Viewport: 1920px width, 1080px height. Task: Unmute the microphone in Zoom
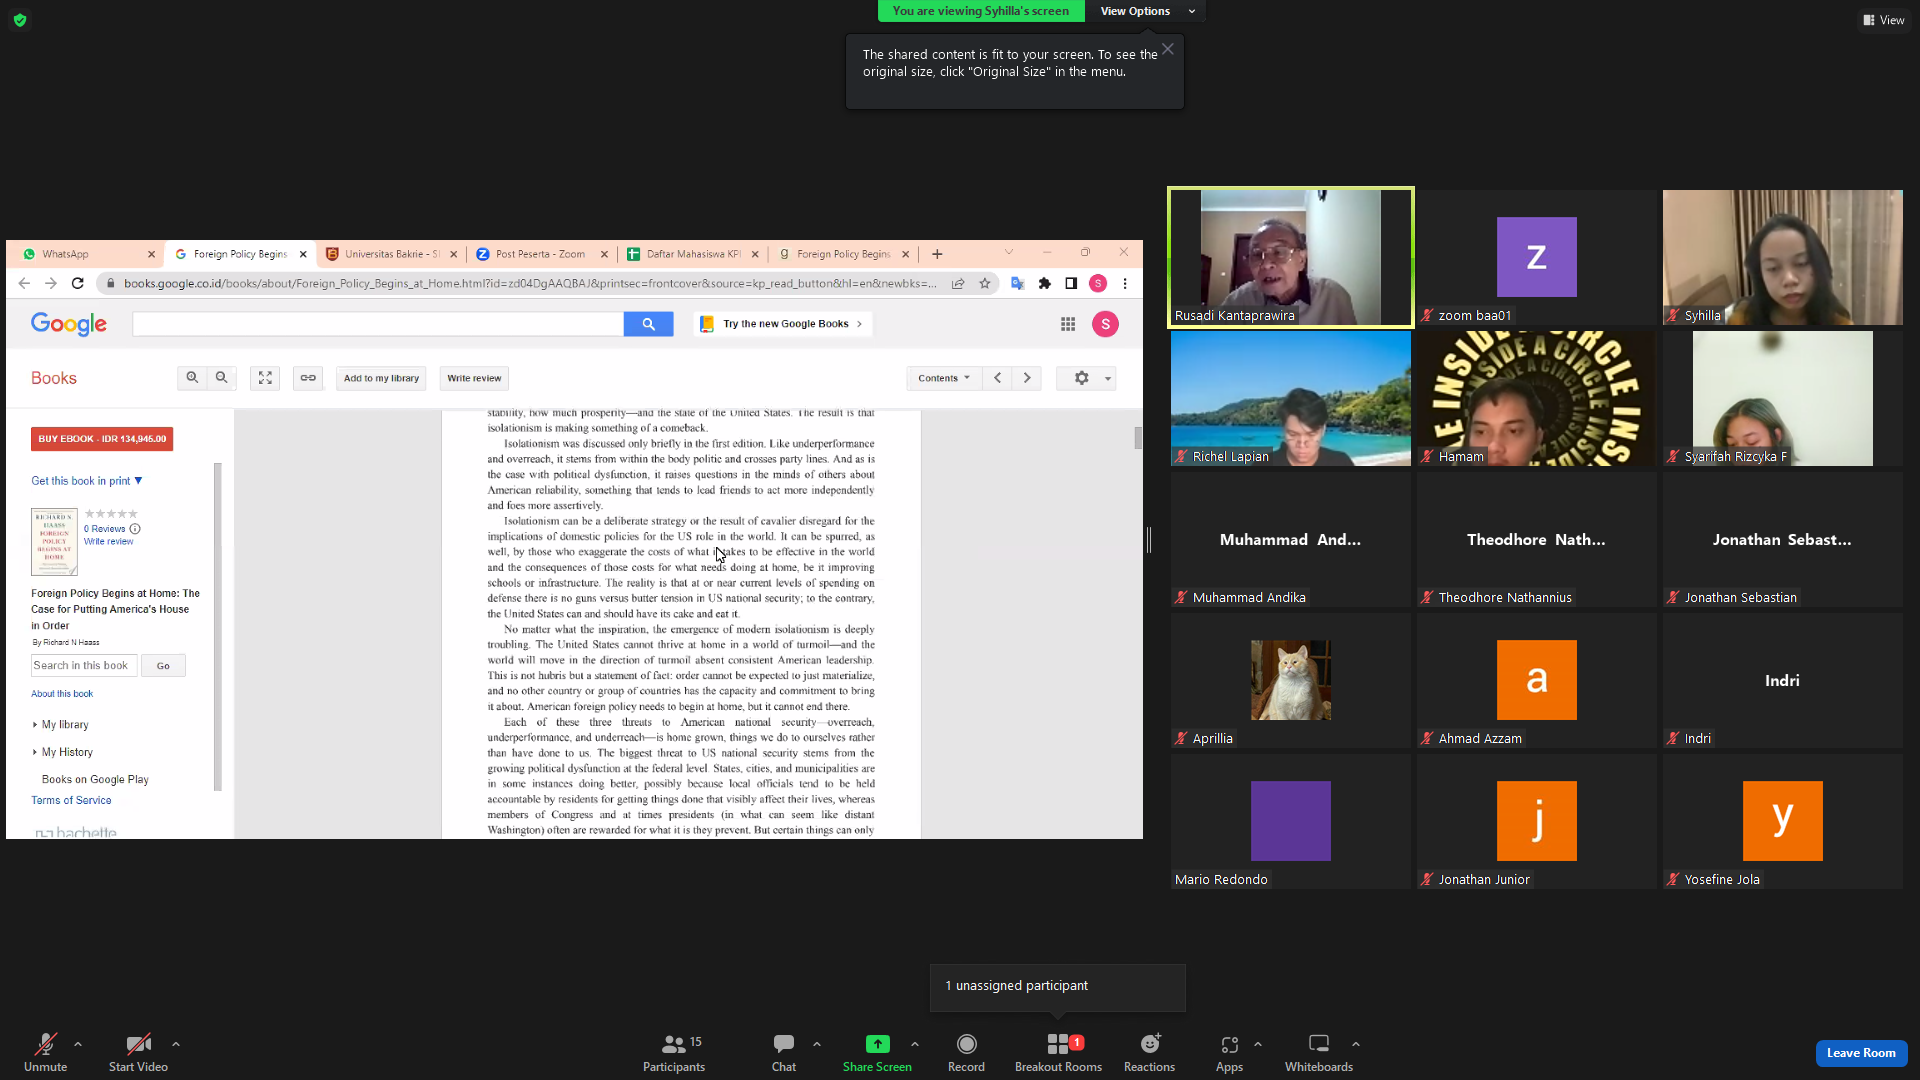pyautogui.click(x=45, y=1052)
